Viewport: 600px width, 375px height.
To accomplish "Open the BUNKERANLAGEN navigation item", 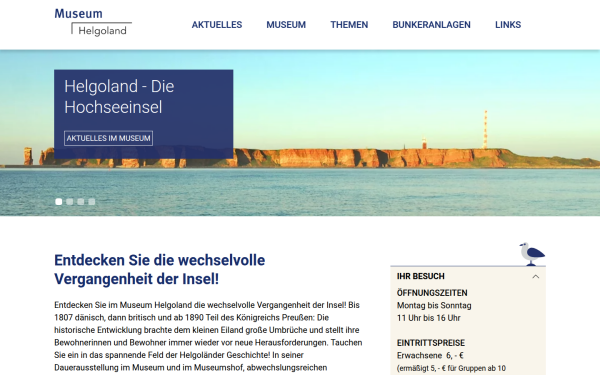I will tap(431, 25).
